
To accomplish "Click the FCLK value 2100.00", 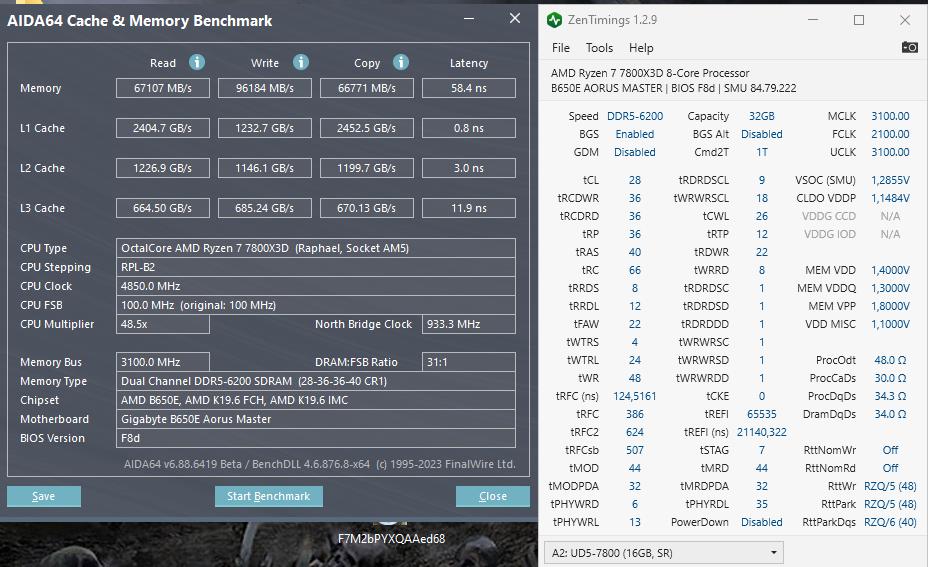I will [x=890, y=134].
